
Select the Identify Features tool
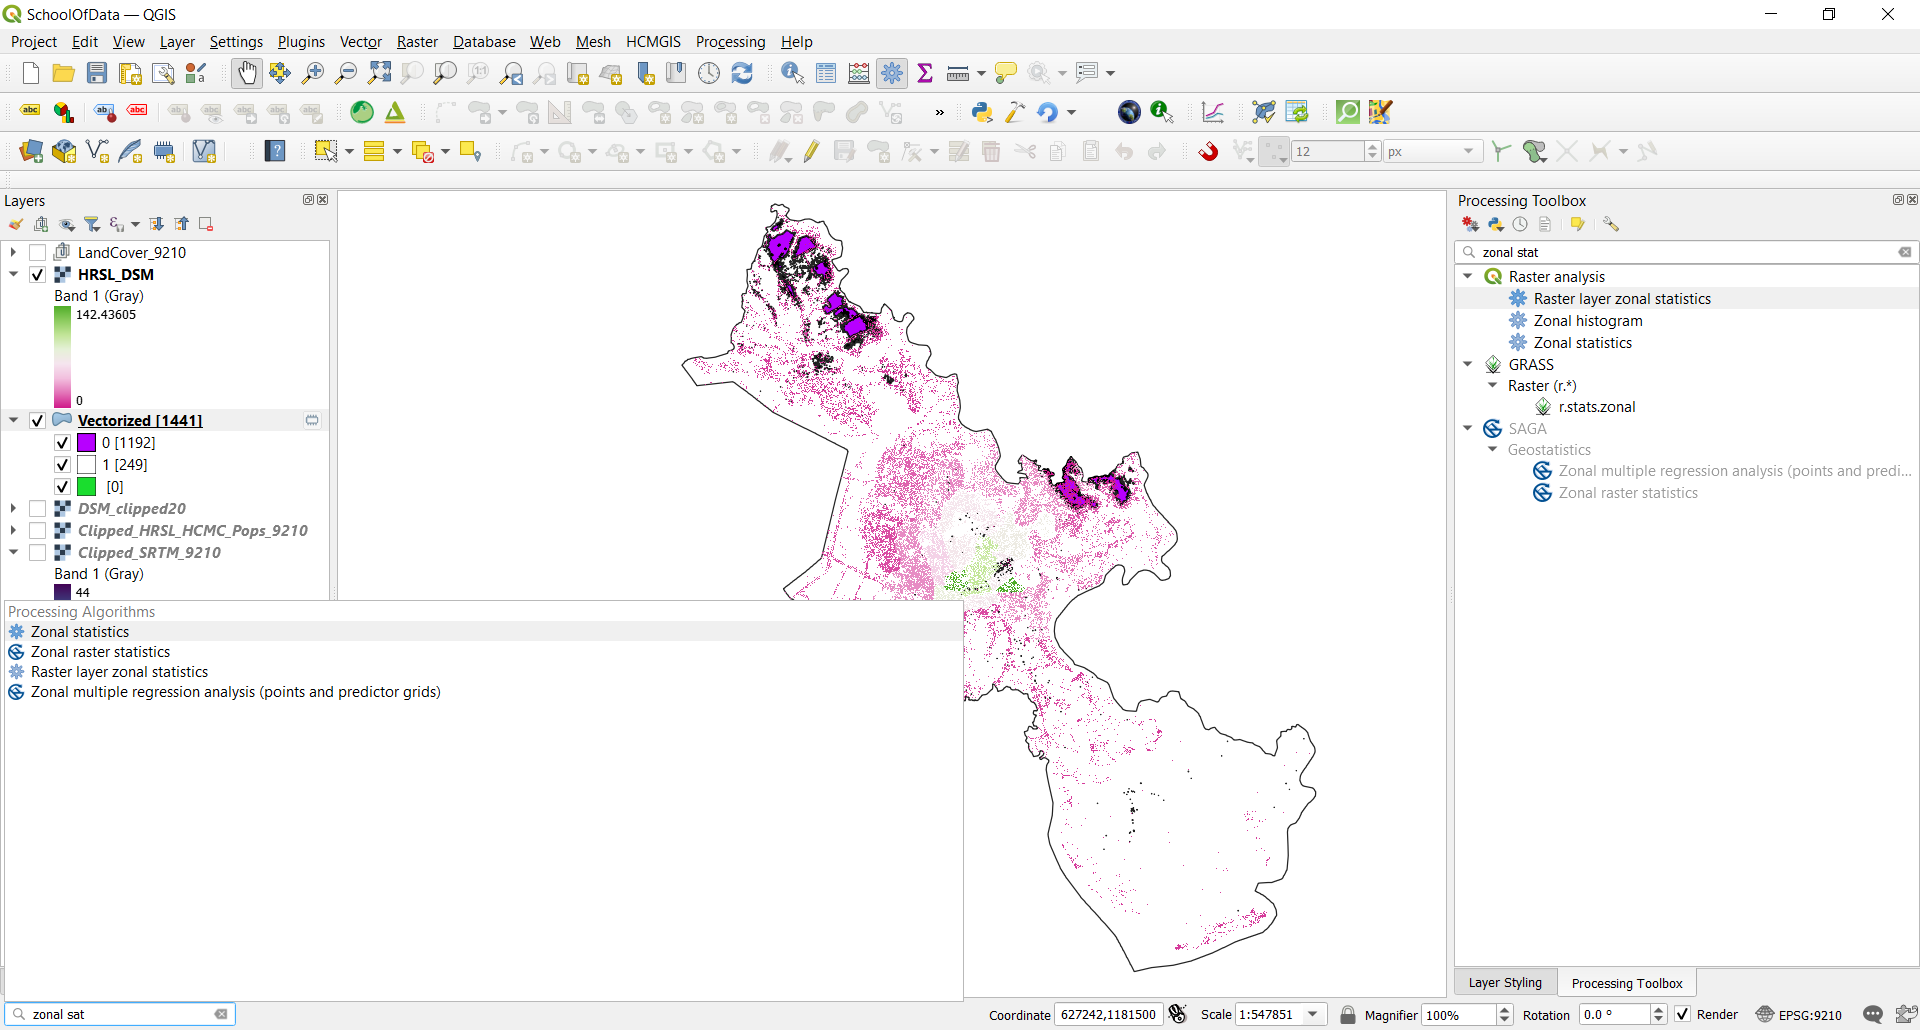pyautogui.click(x=792, y=73)
